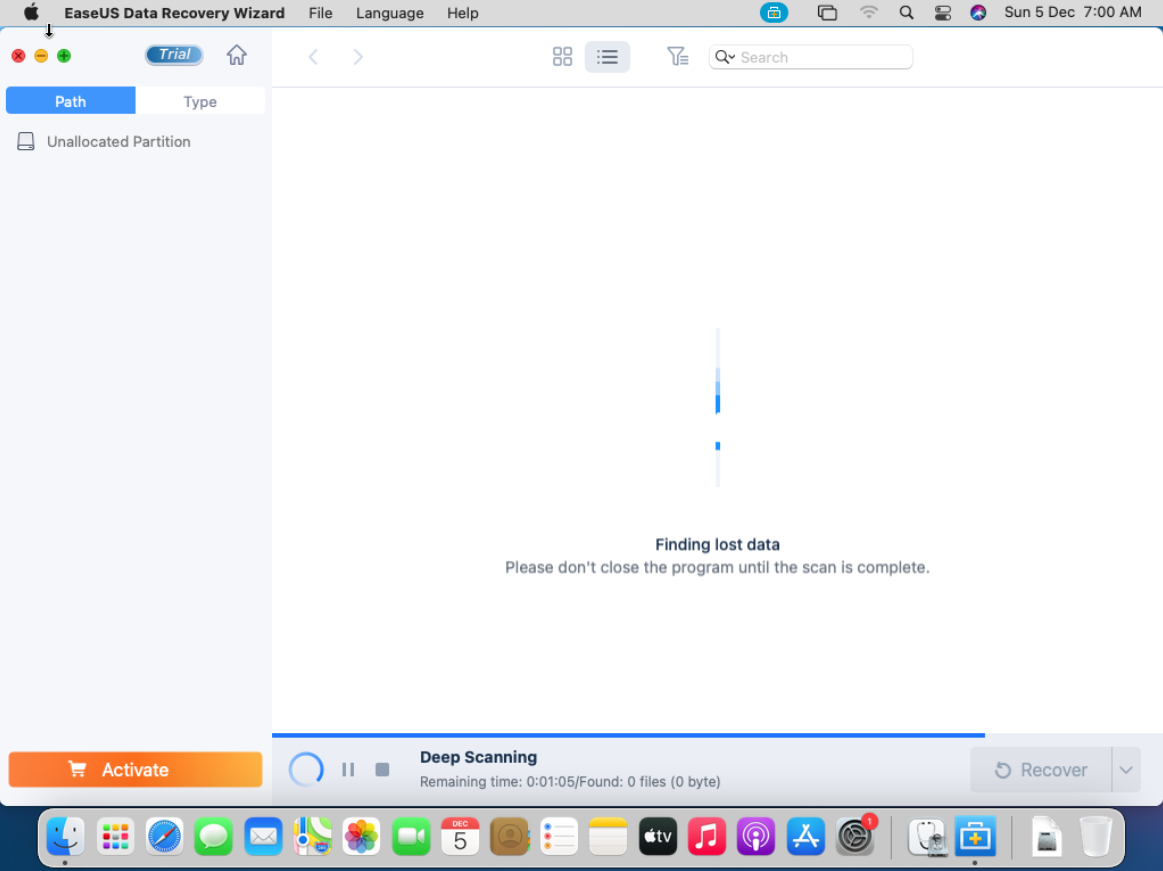Switch to the Path tab

70,102
